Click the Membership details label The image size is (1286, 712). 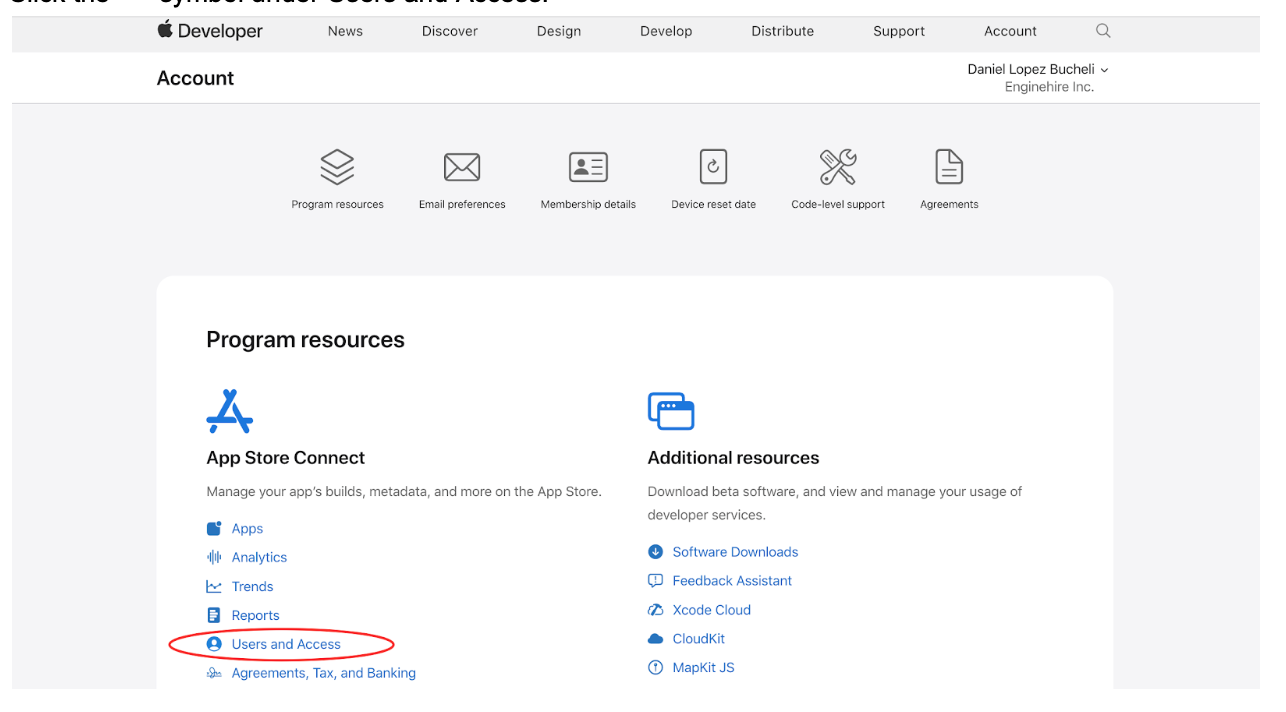point(588,205)
